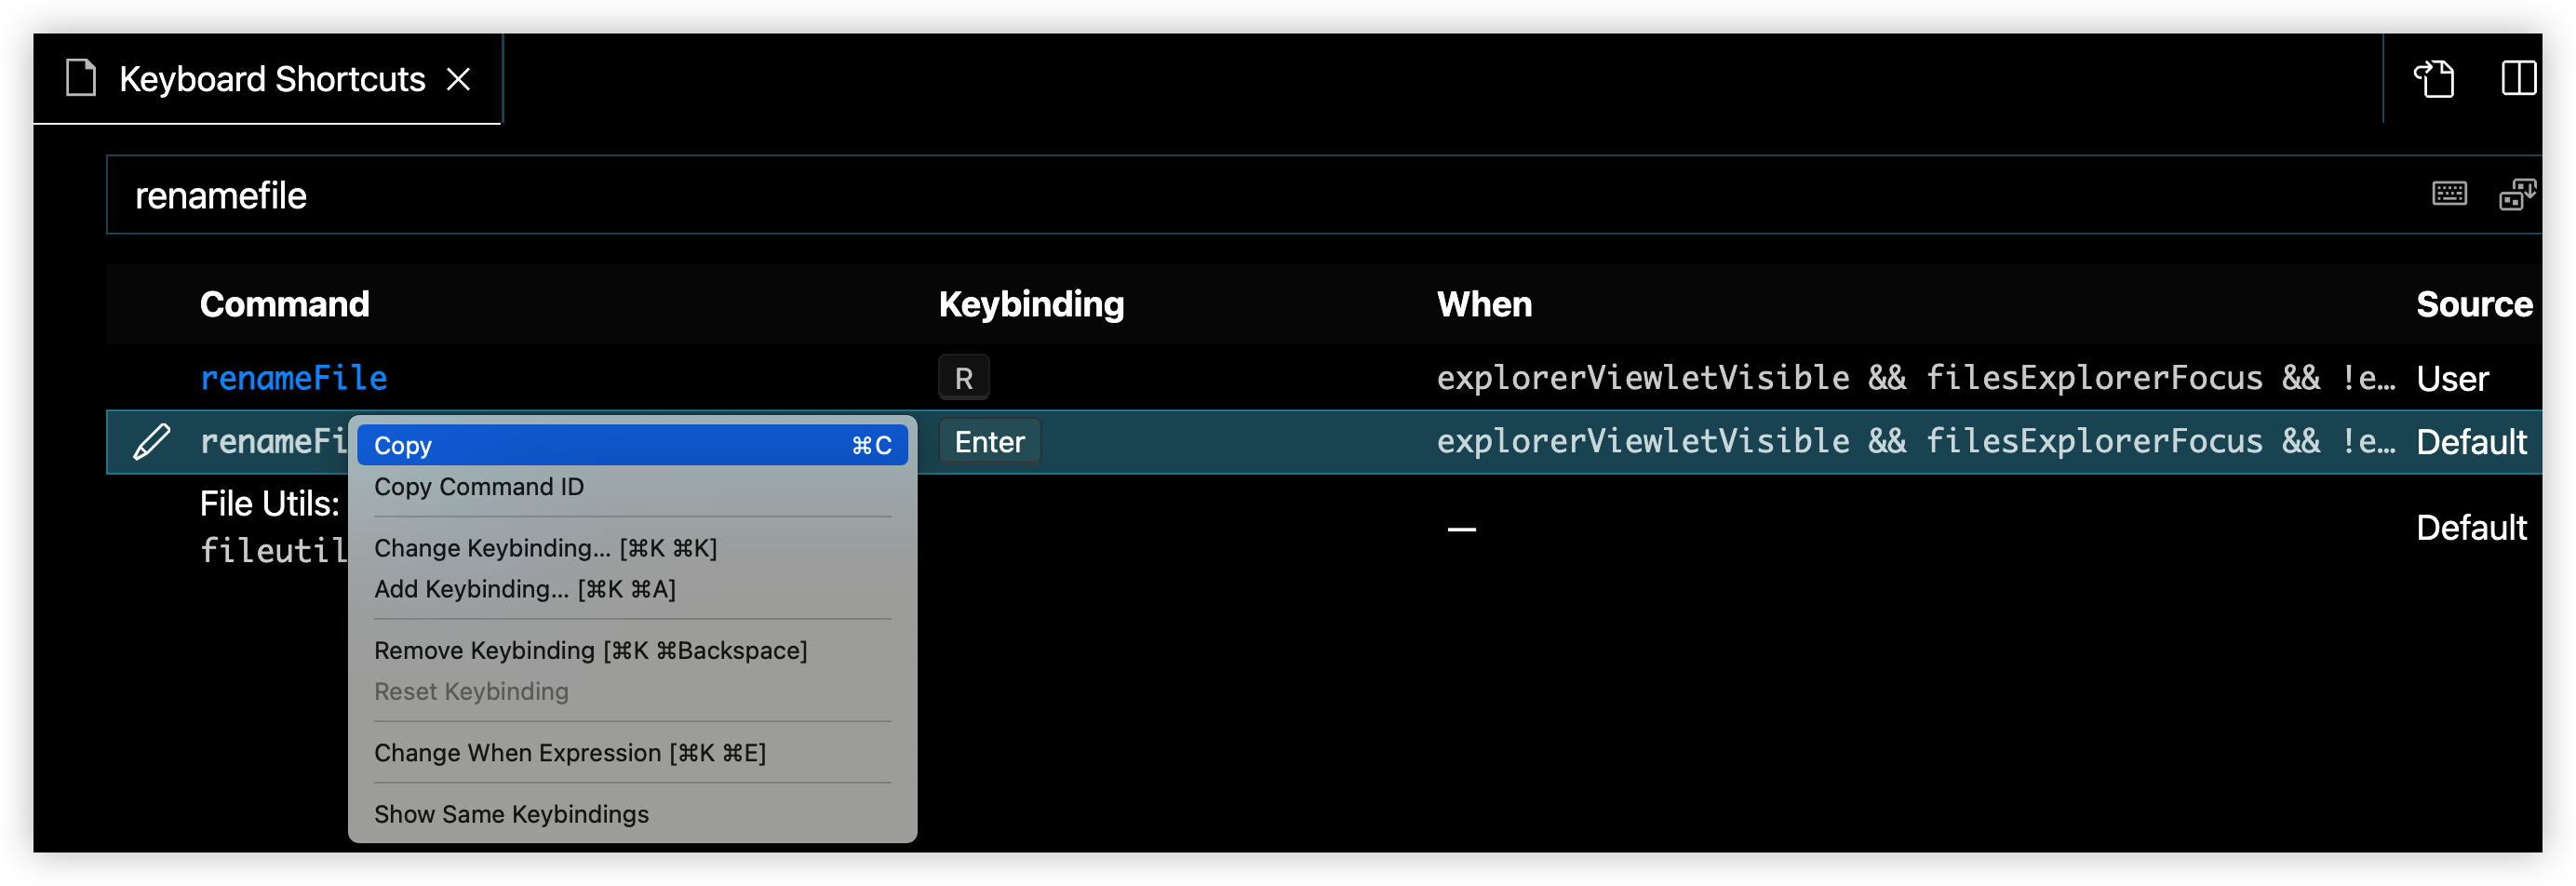Toggle Sort by Precedence icon in search box
This screenshot has height=886, width=2576.
point(2516,193)
